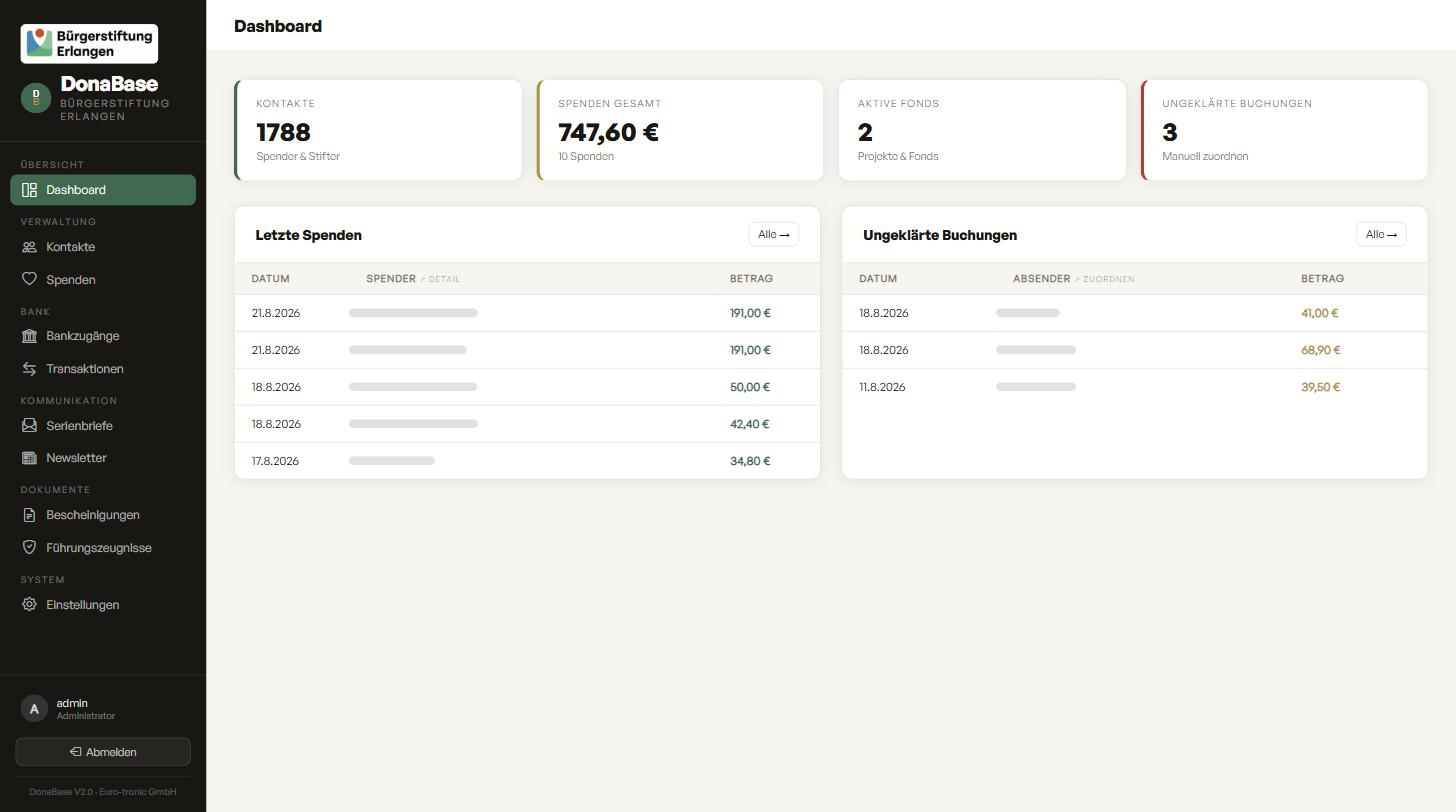The image size is (1456, 812).
Task: Click the Bankzugänge bank building icon
Action: tap(29, 336)
